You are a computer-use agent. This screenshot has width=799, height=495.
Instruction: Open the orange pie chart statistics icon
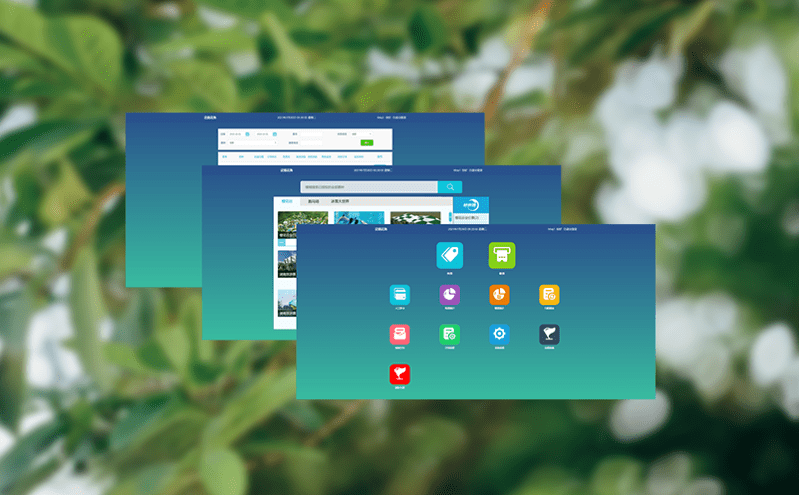pyautogui.click(x=499, y=294)
